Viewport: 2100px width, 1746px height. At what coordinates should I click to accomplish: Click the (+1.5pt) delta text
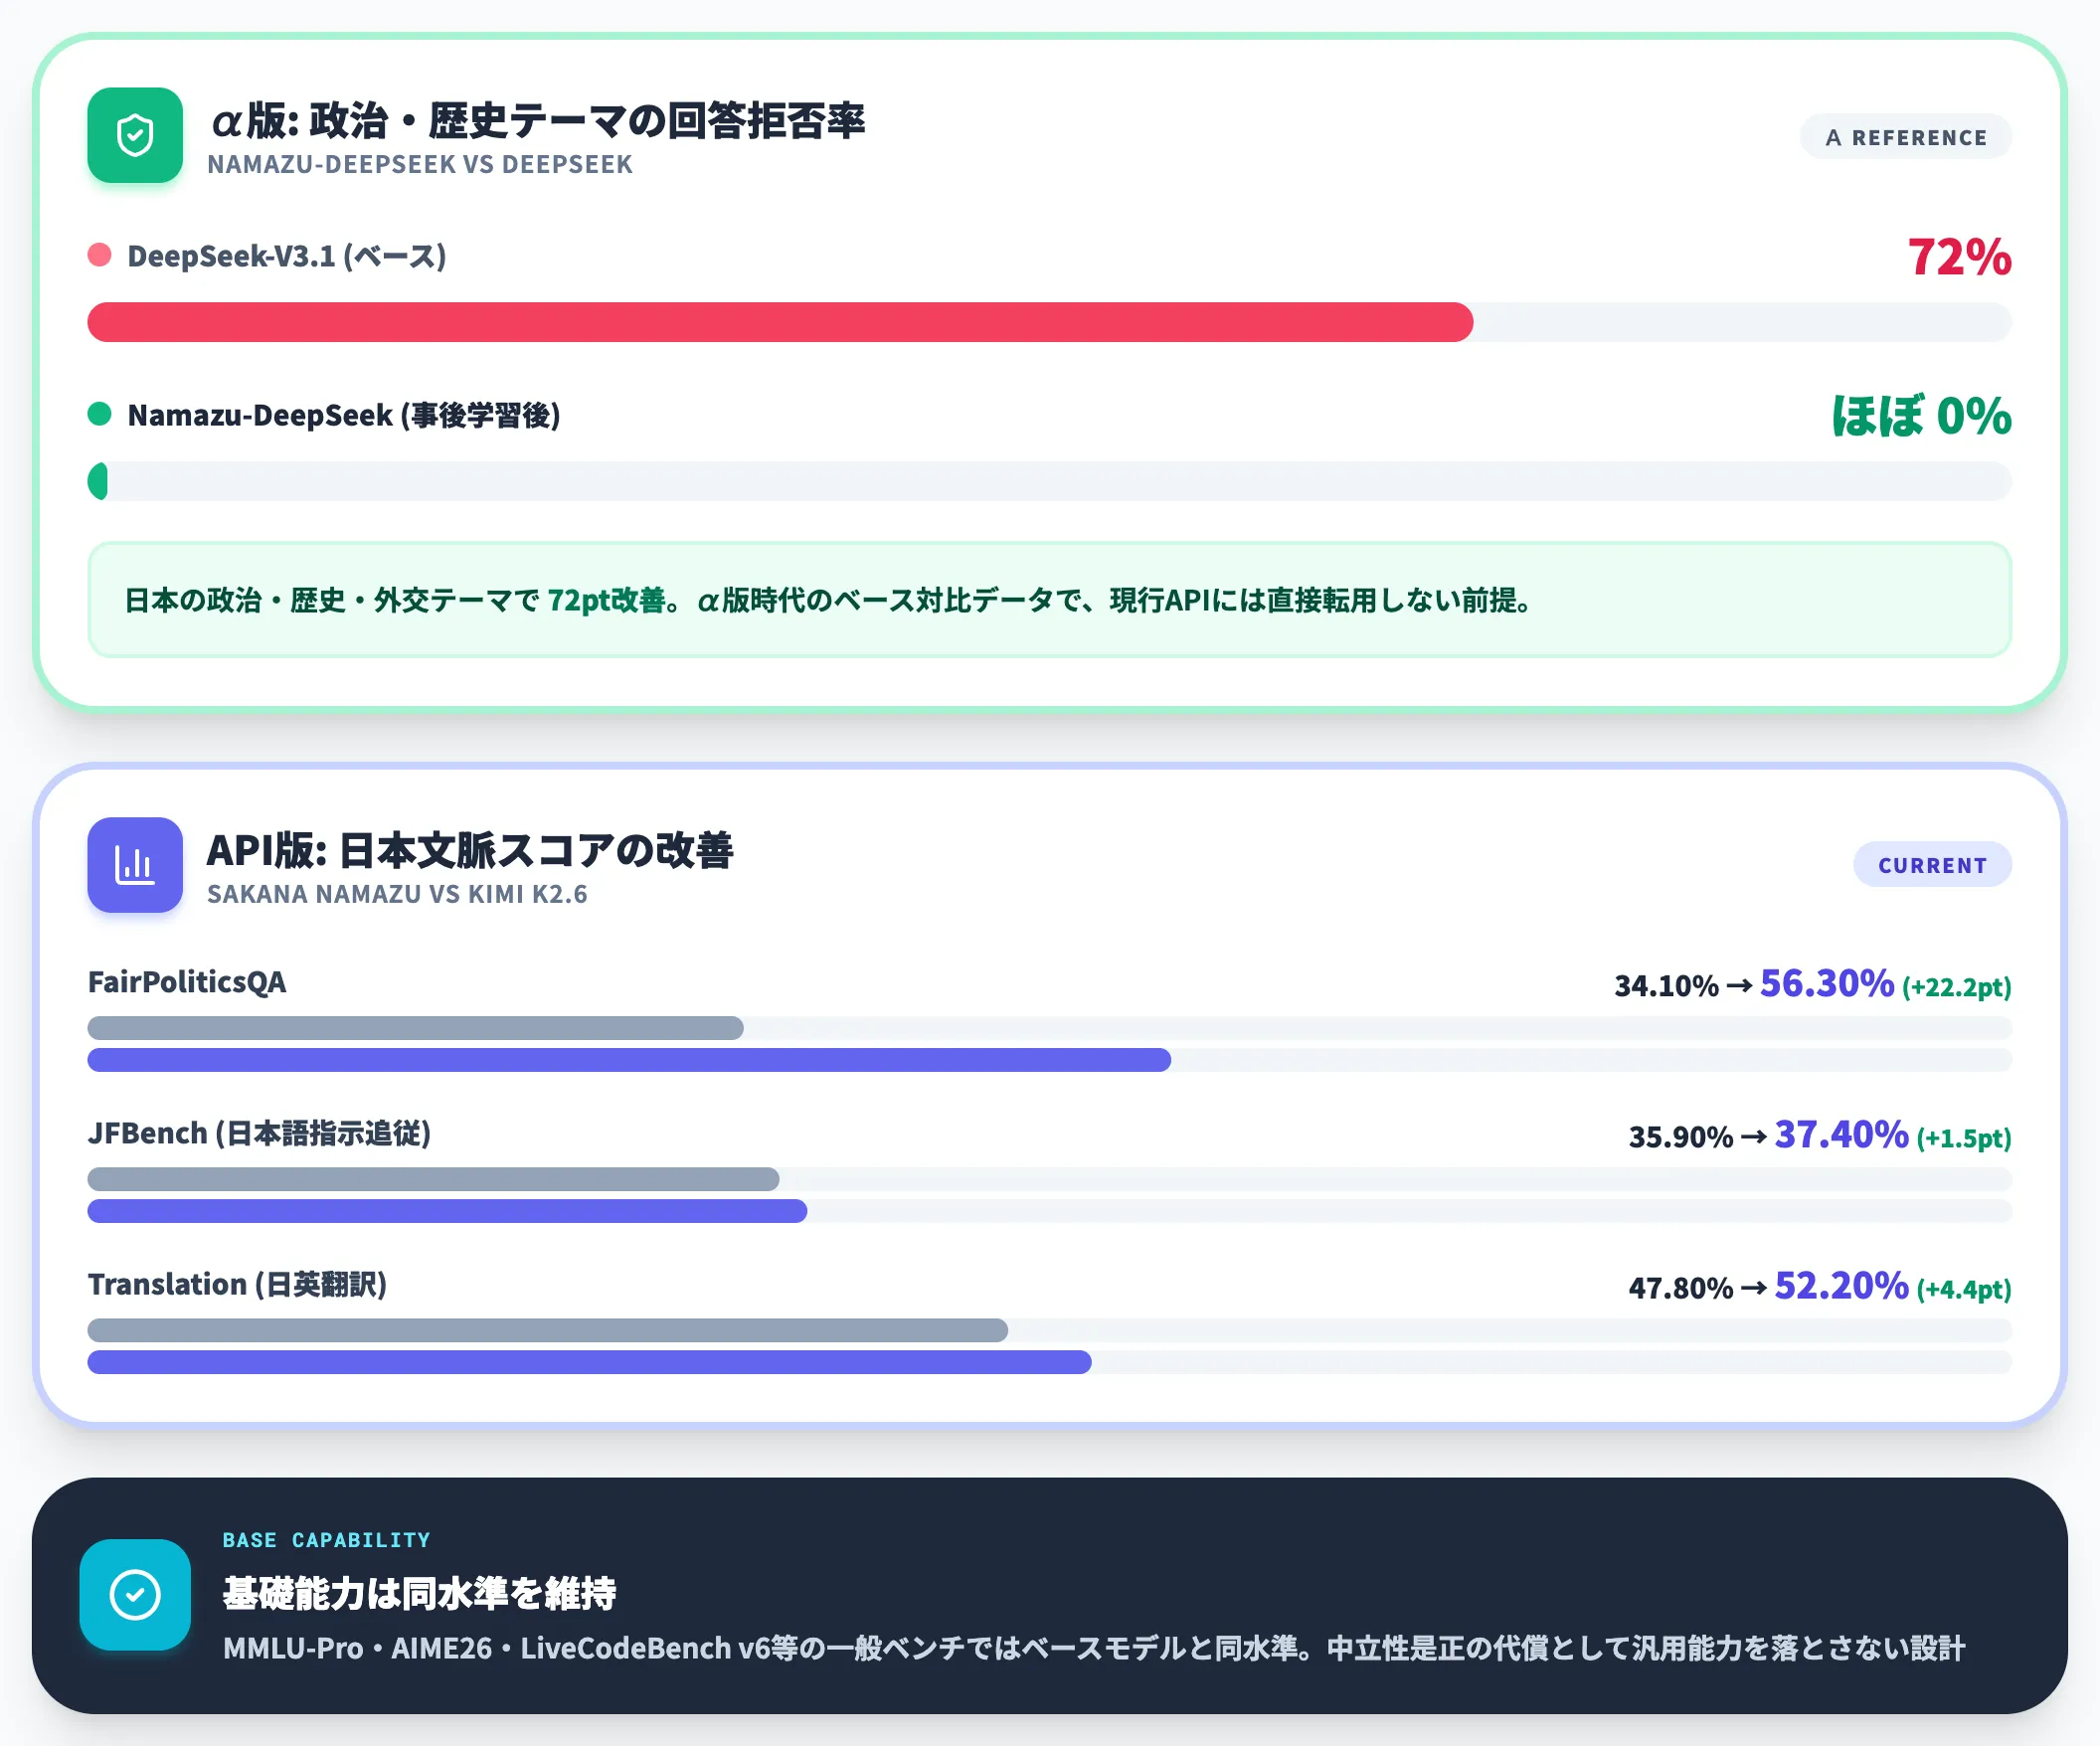point(1964,1138)
